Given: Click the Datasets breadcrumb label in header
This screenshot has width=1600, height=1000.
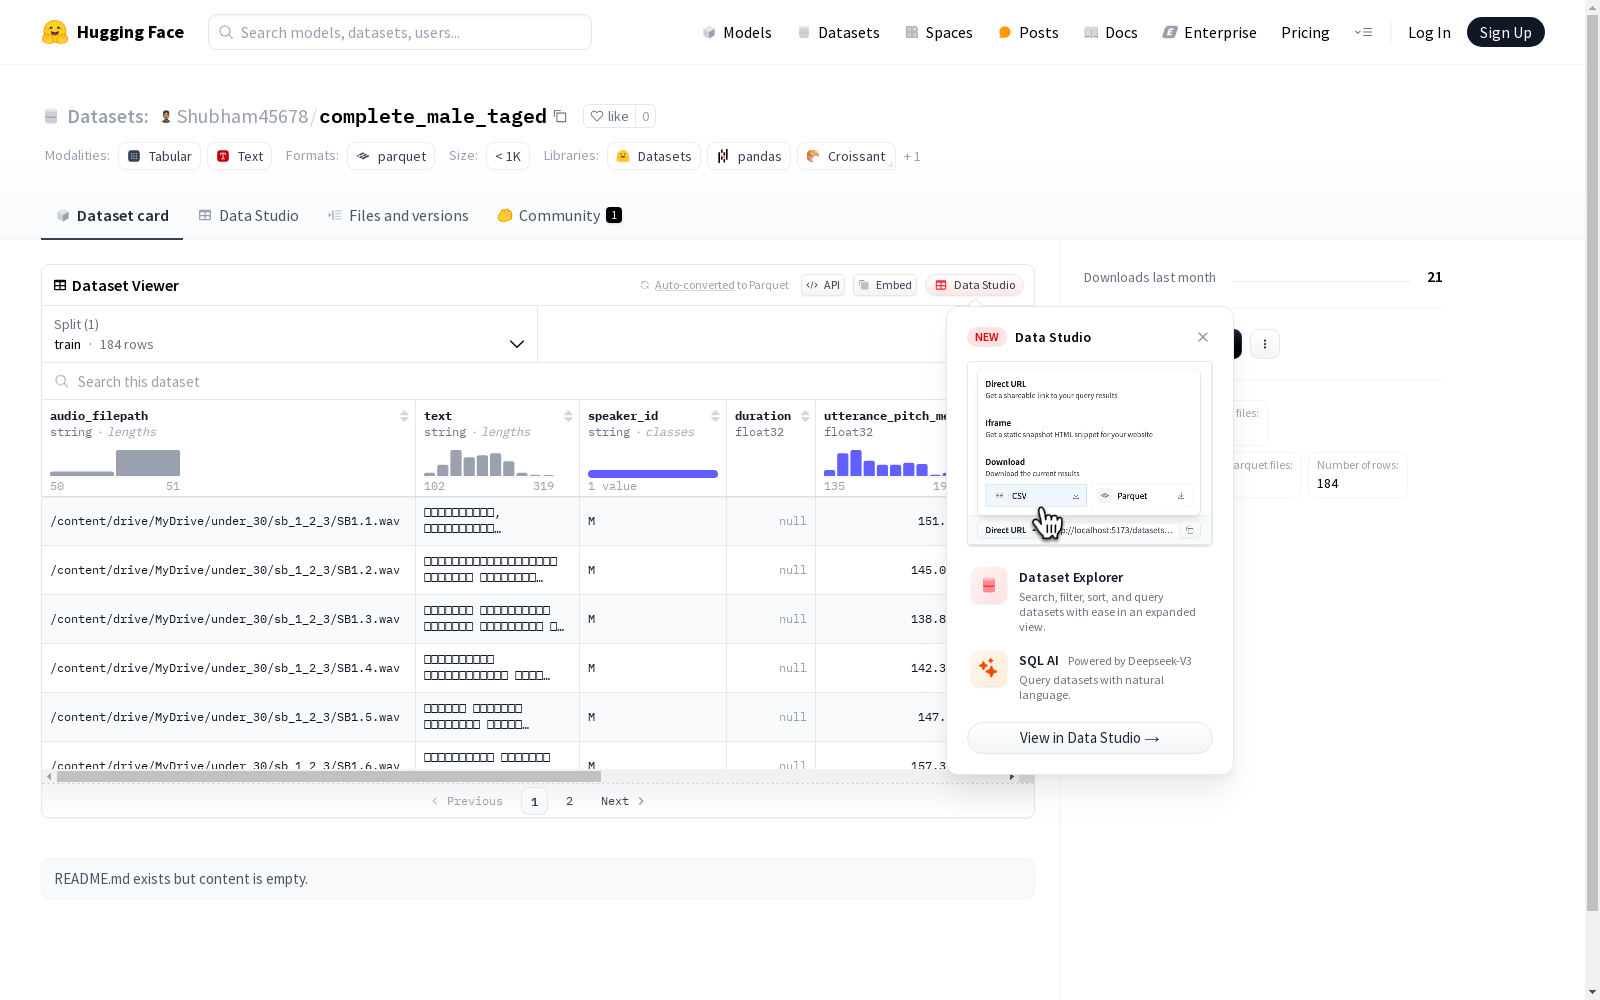Looking at the screenshot, I should tap(108, 116).
